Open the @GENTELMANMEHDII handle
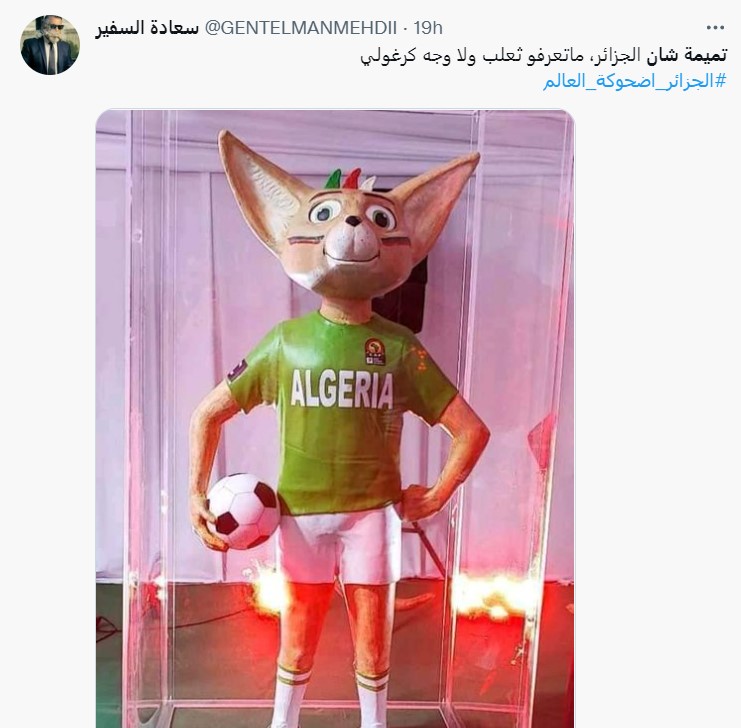Screen dimensions: 741x728 (301, 28)
